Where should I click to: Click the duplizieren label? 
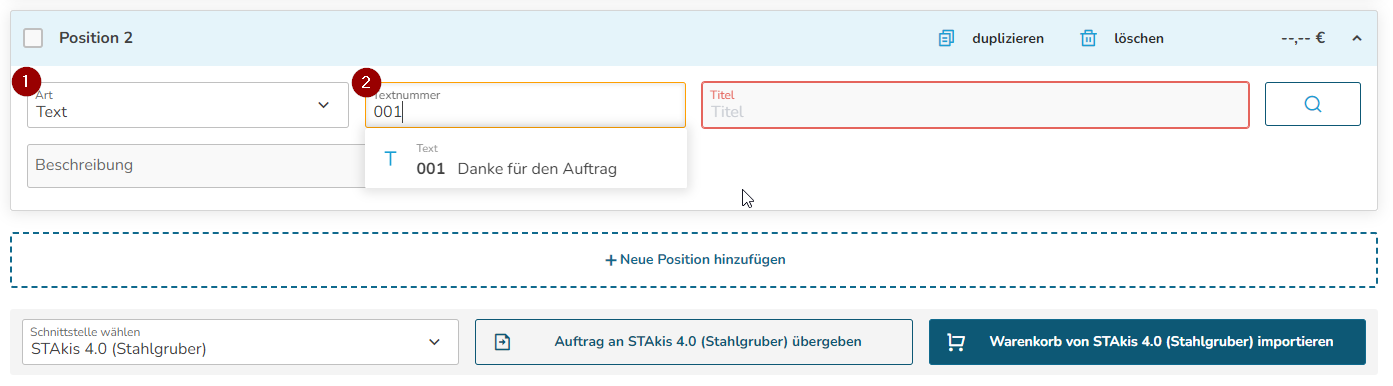click(x=1008, y=39)
